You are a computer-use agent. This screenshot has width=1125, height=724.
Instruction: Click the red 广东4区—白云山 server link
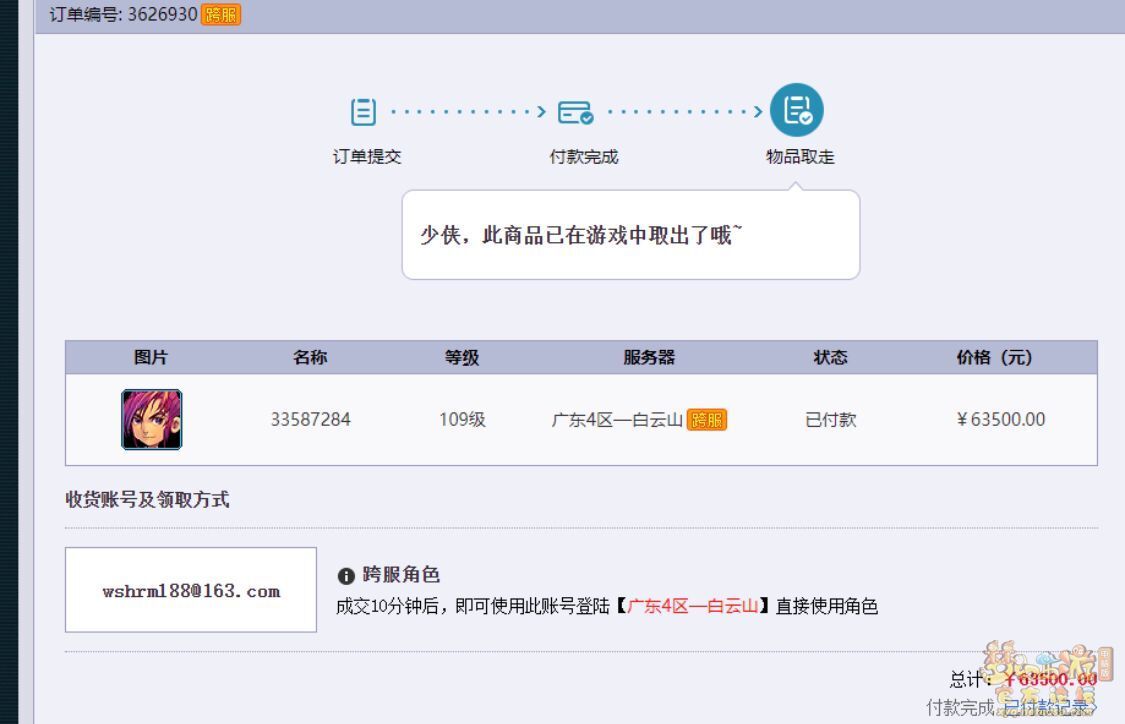click(692, 606)
